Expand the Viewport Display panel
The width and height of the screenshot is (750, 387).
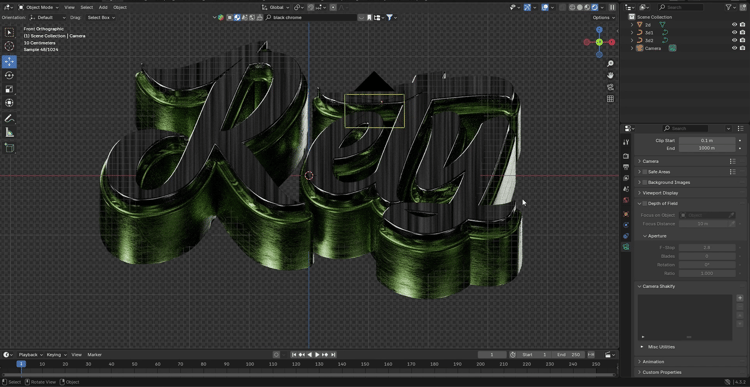(660, 193)
